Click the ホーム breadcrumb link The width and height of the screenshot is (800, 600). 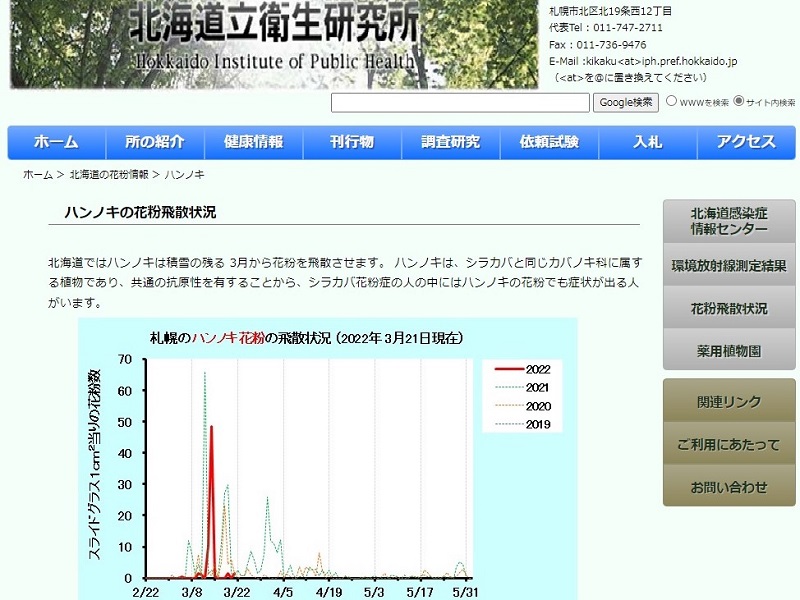coord(37,174)
